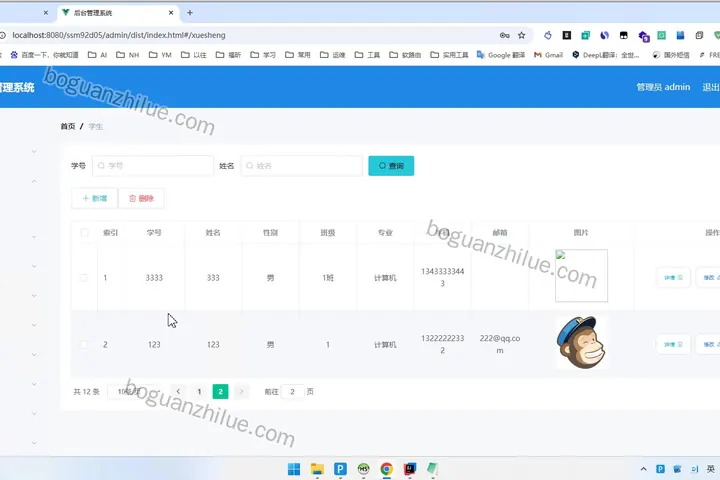The image size is (720, 480).
Task: Open the HS app in the taskbar
Action: [x=363, y=469]
